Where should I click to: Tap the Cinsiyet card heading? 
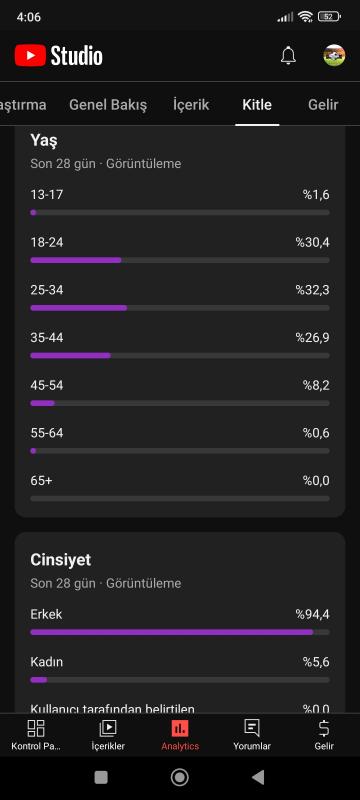[x=61, y=560]
